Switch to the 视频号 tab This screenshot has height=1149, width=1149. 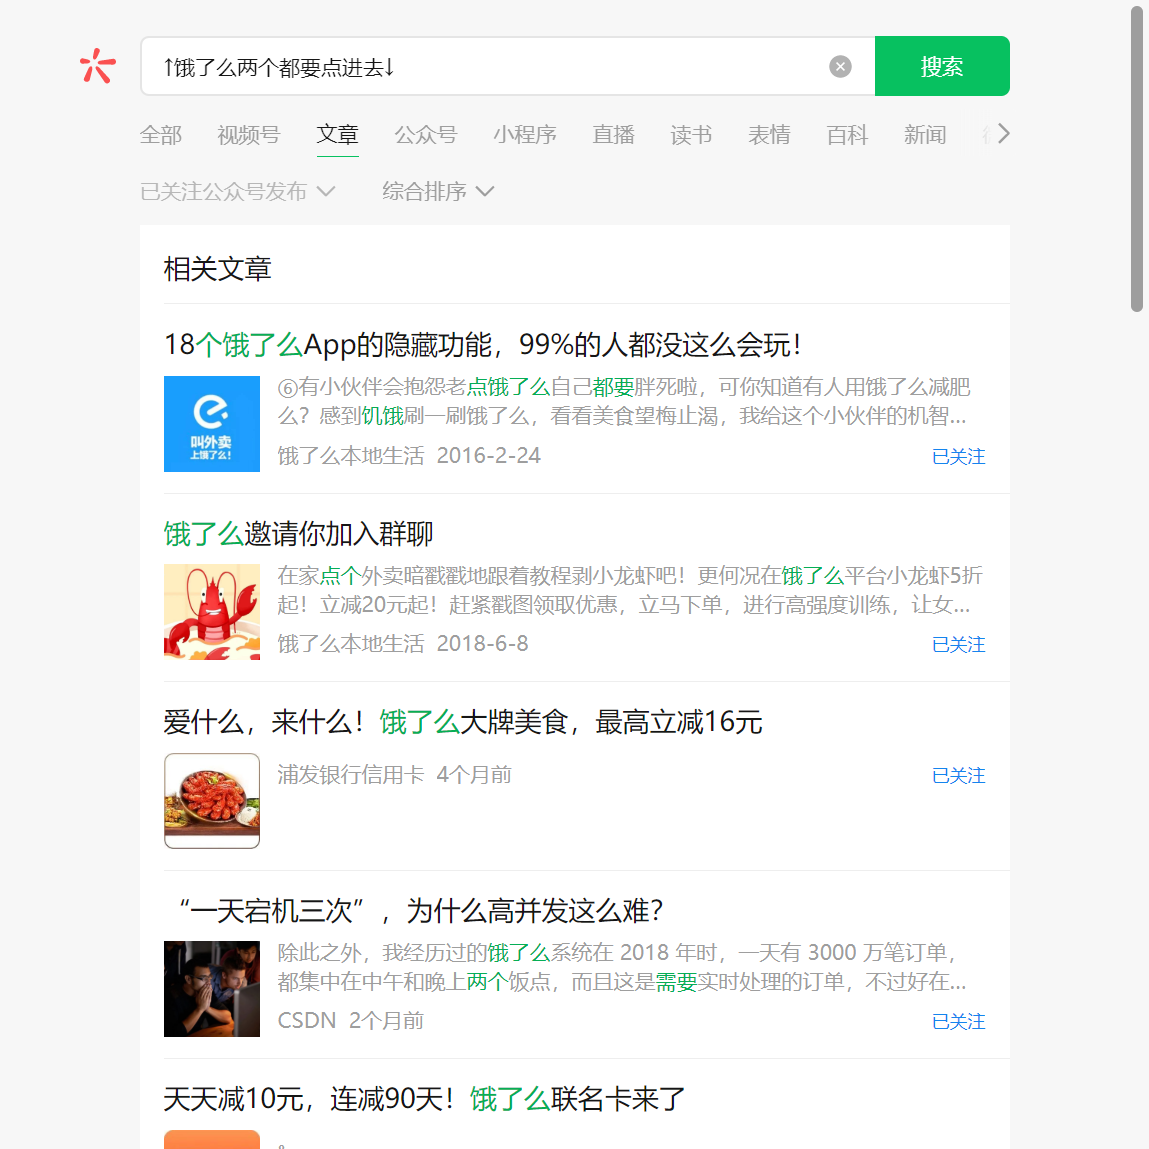tap(248, 135)
